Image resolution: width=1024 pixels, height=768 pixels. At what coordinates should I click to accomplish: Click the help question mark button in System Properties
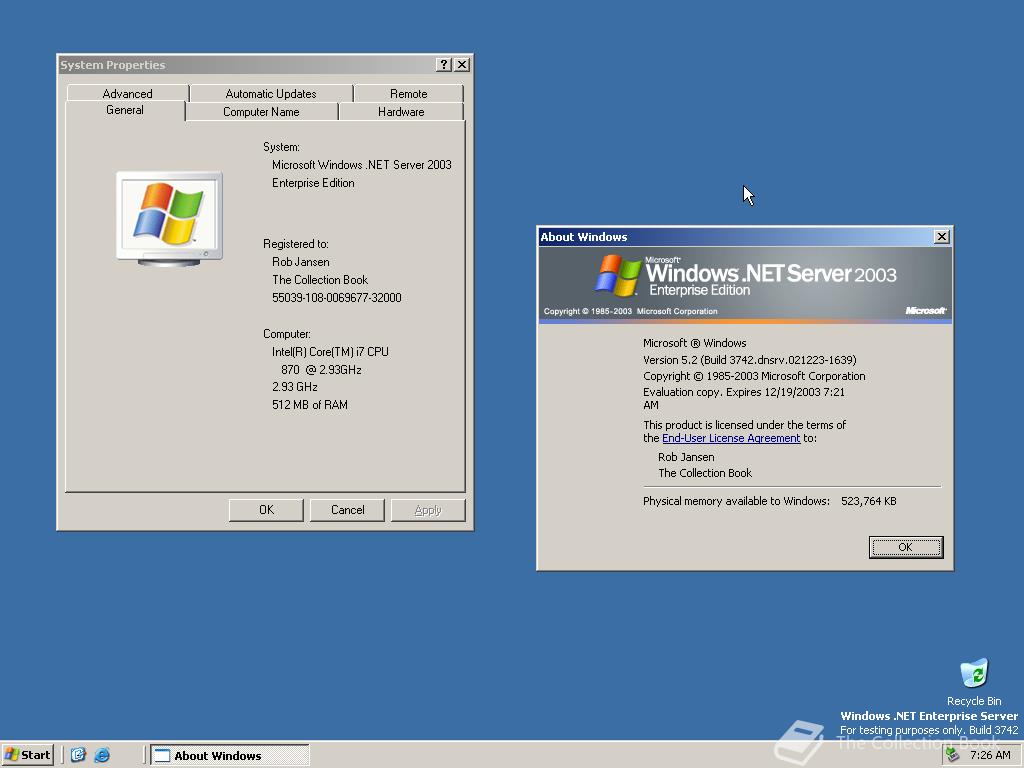[444, 64]
